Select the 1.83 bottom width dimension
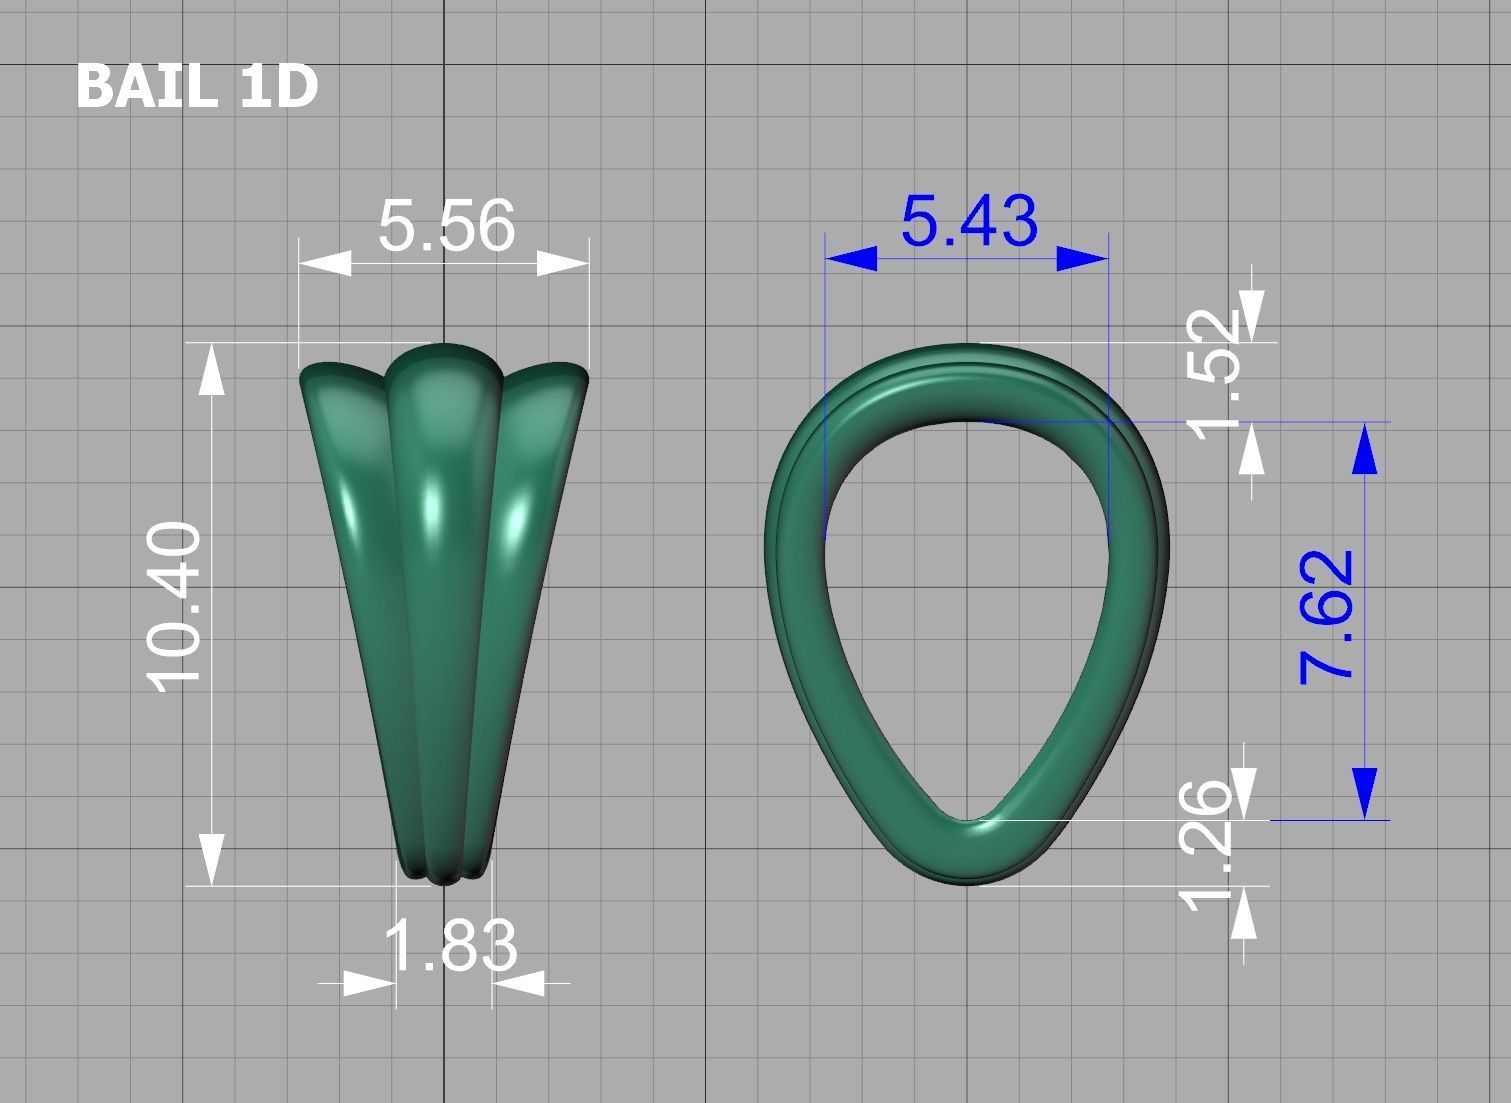The height and width of the screenshot is (1103, 1511). point(452,945)
